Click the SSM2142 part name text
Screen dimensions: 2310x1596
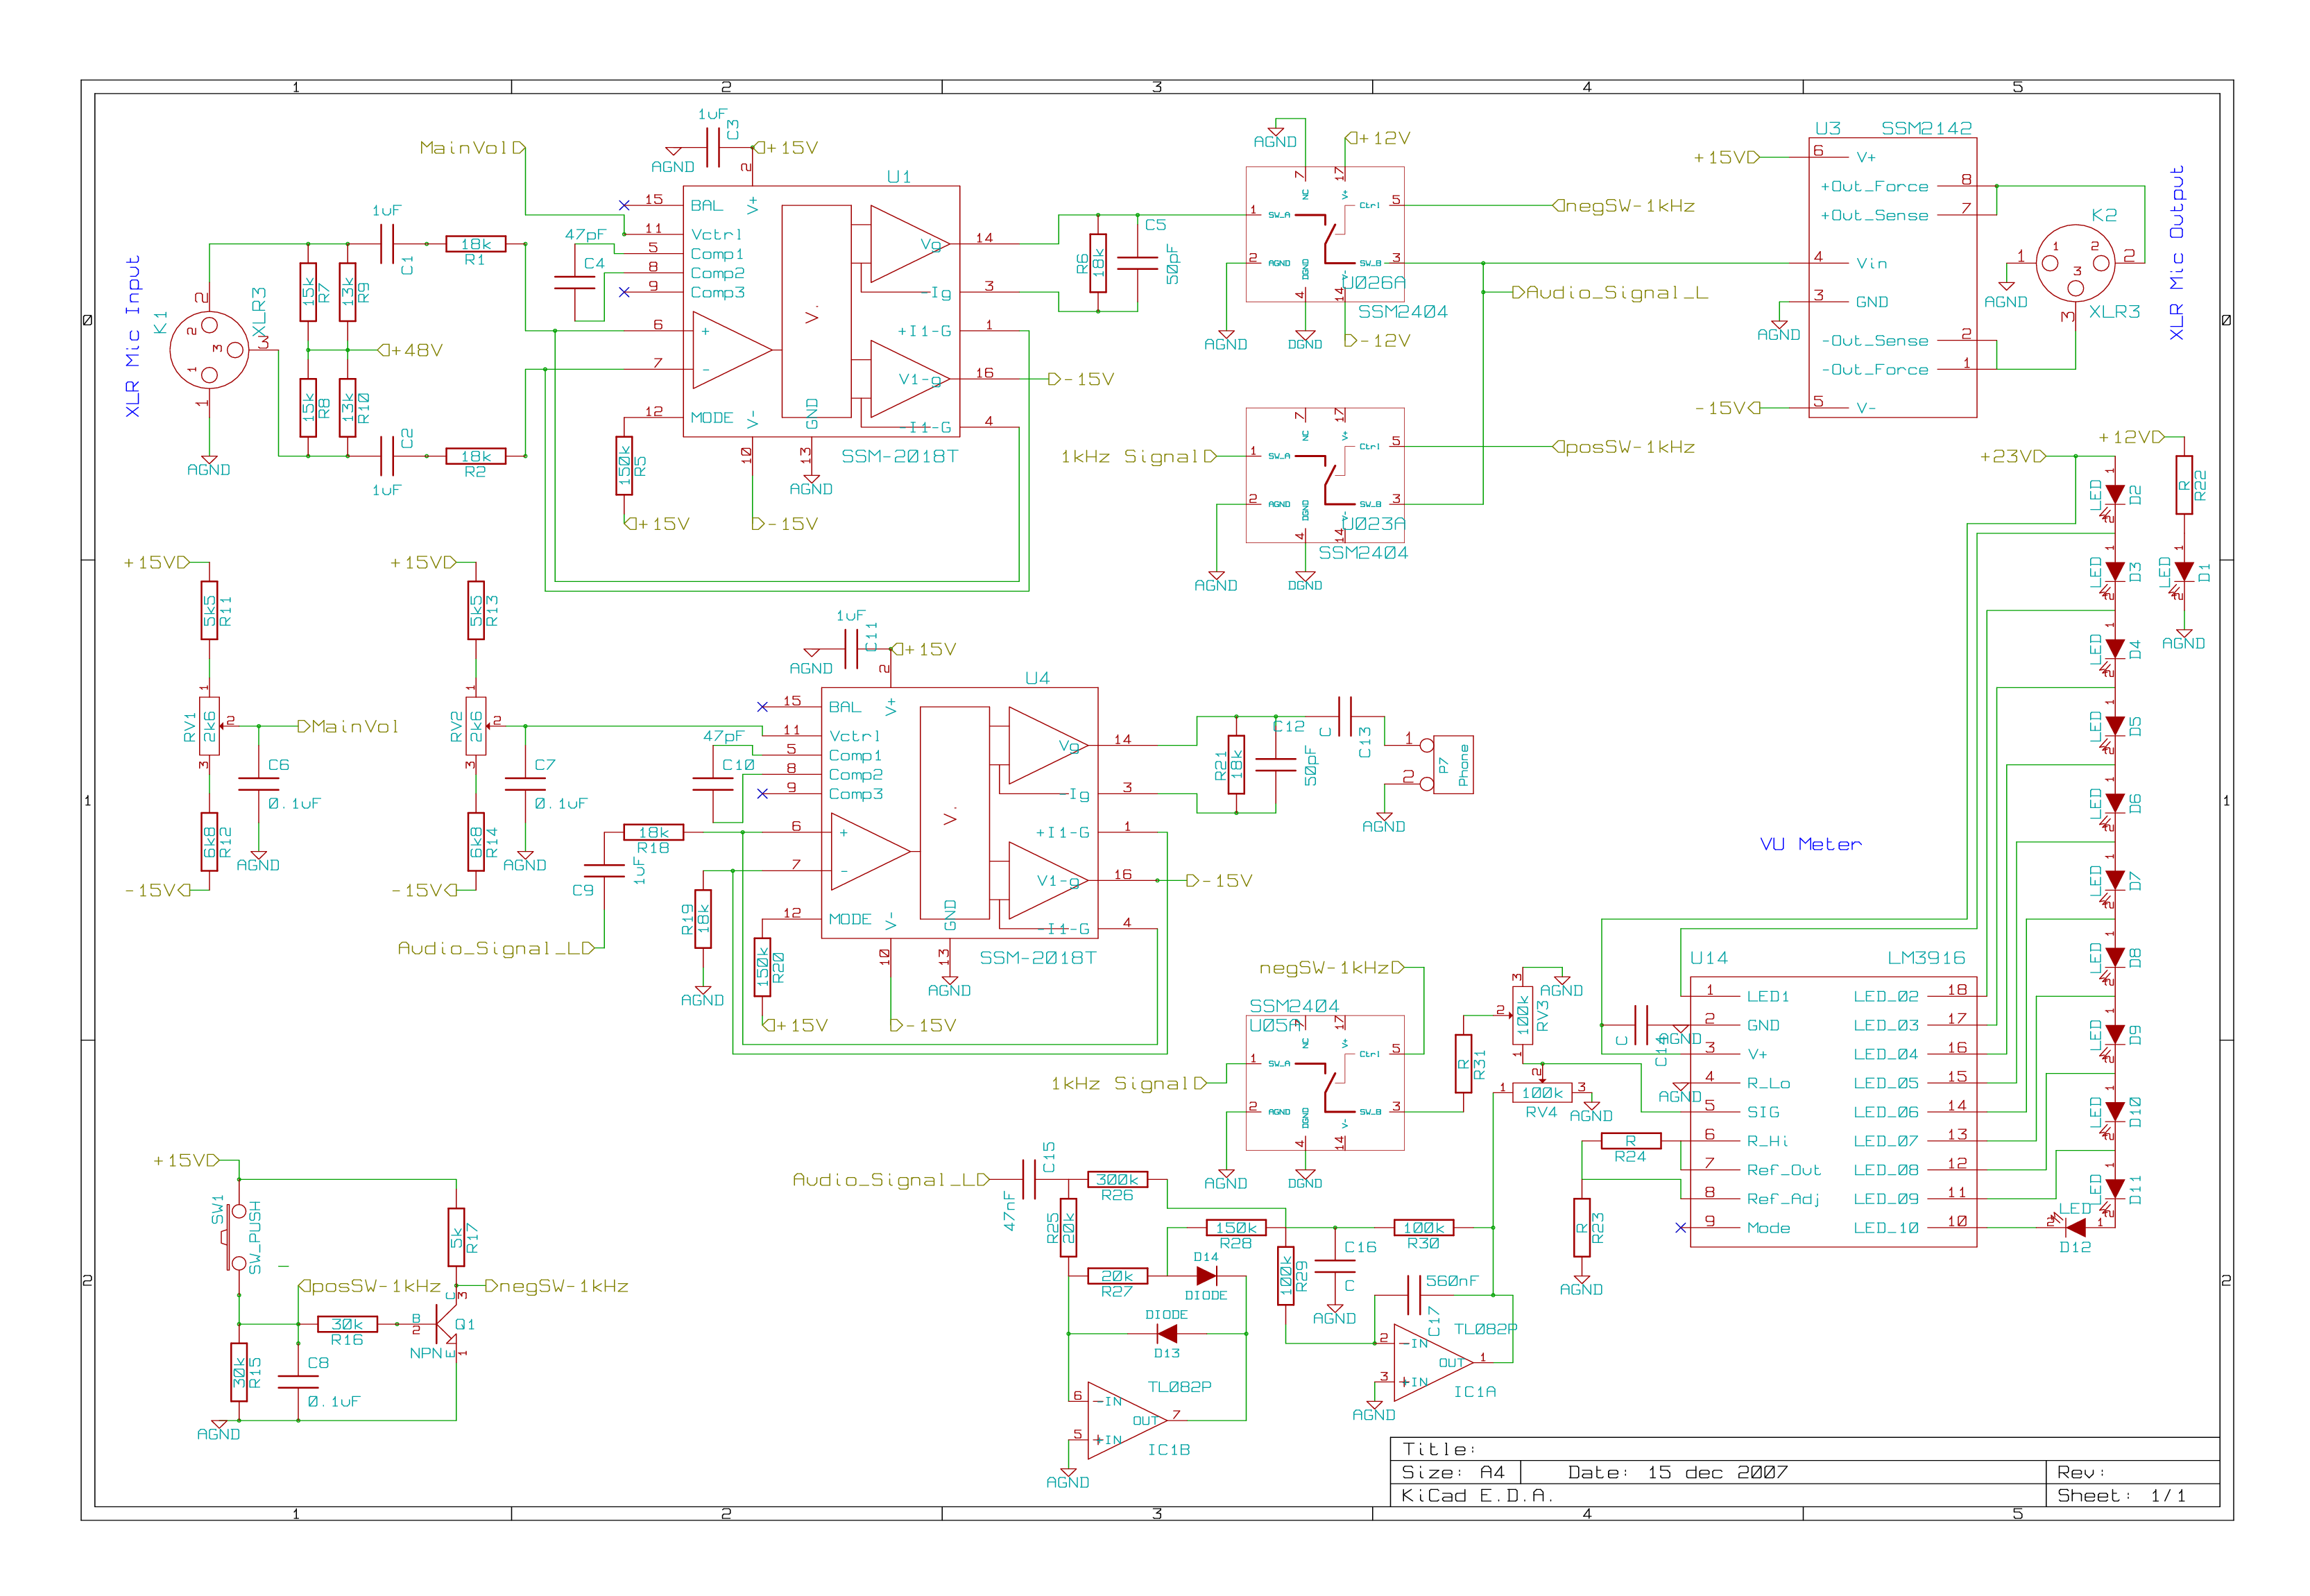click(x=1926, y=128)
